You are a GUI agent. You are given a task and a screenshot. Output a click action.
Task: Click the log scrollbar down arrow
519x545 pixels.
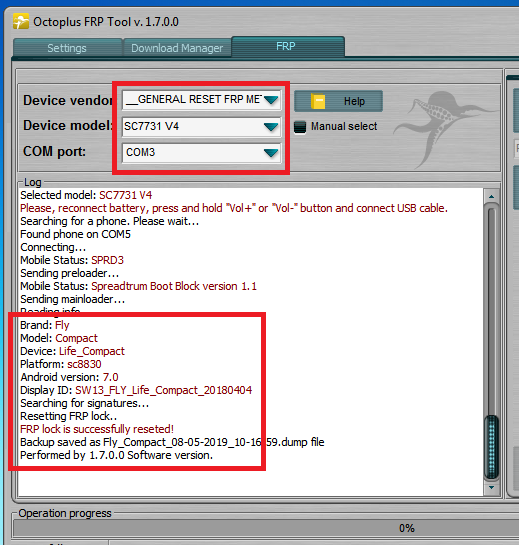click(x=491, y=487)
